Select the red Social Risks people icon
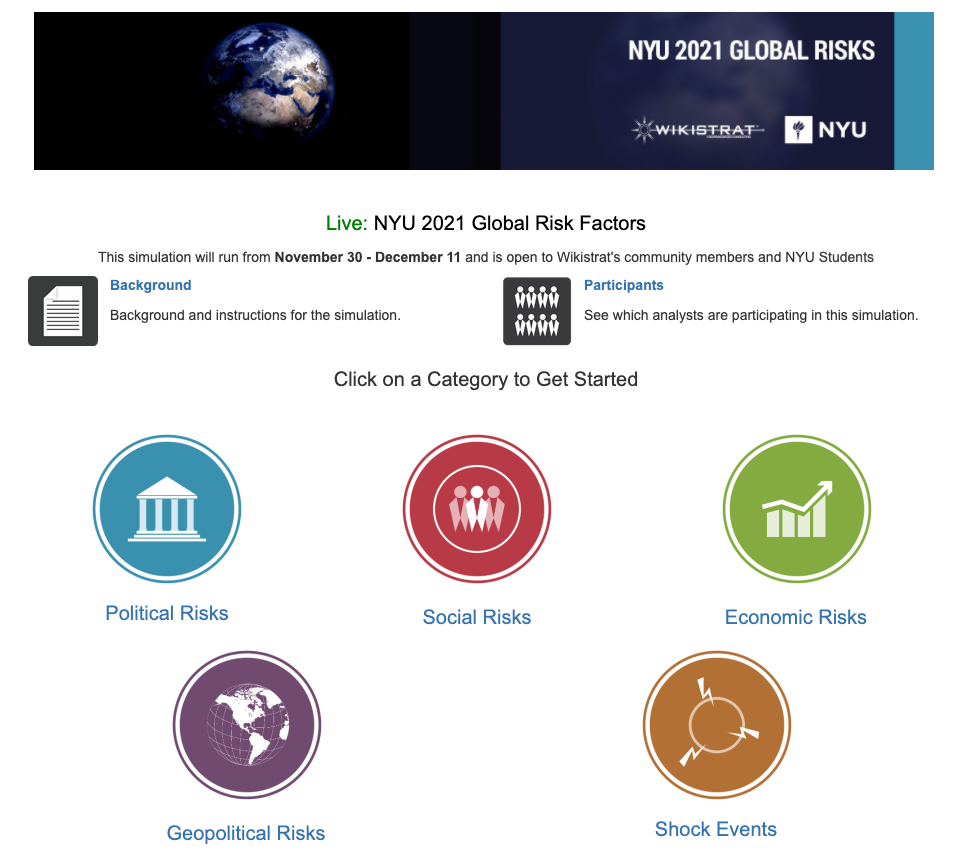958x854 pixels. point(477,509)
